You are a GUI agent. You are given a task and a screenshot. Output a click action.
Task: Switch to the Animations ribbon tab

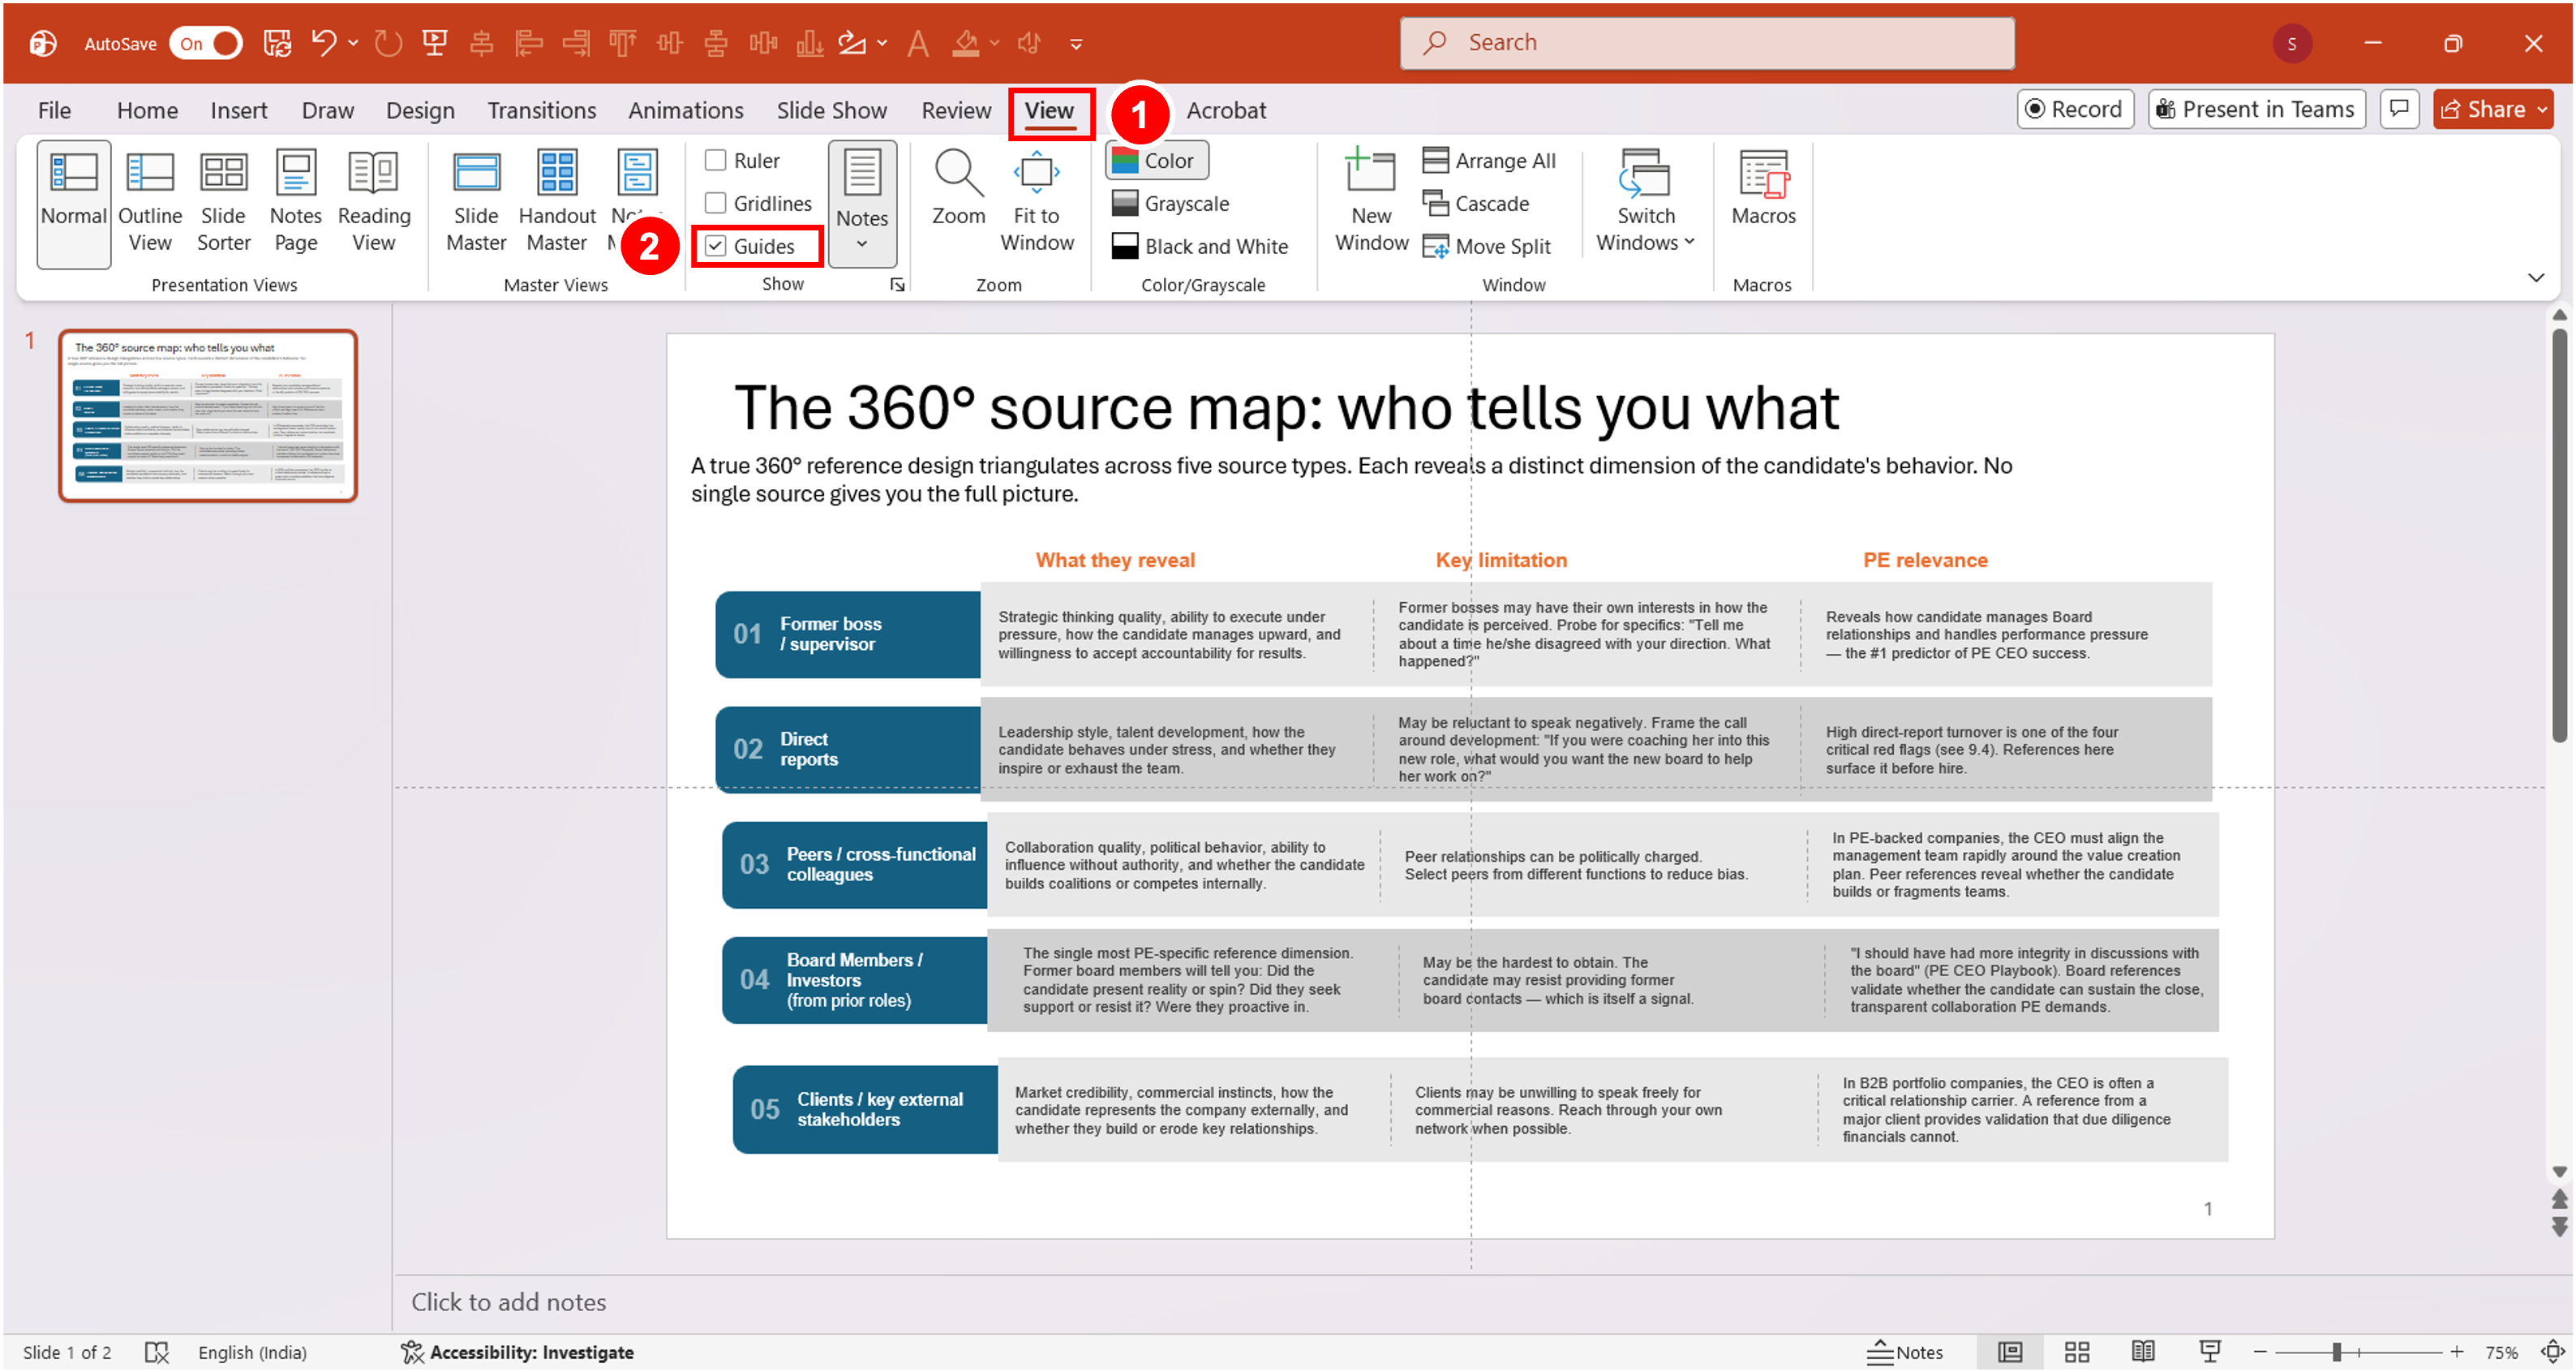(x=685, y=110)
